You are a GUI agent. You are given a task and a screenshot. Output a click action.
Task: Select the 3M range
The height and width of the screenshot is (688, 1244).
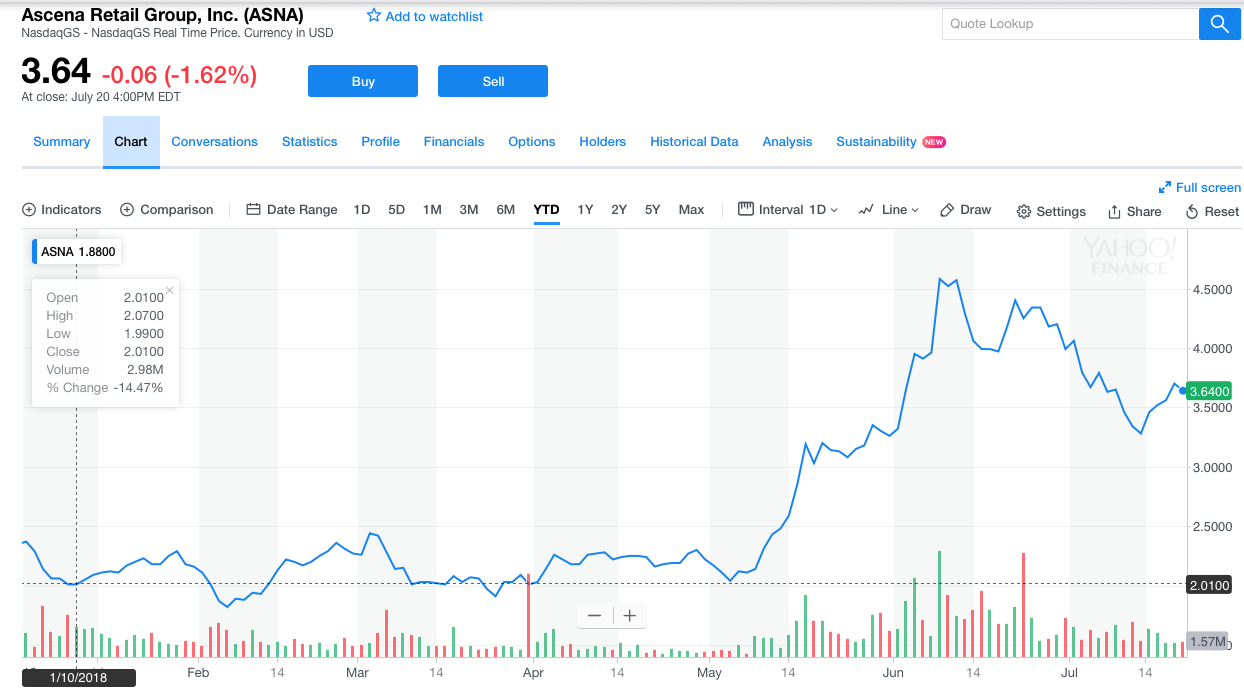[x=469, y=210]
